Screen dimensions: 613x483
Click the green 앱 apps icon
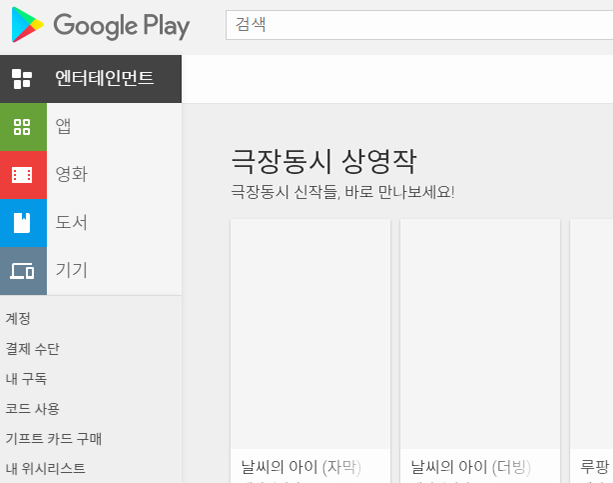point(23,127)
